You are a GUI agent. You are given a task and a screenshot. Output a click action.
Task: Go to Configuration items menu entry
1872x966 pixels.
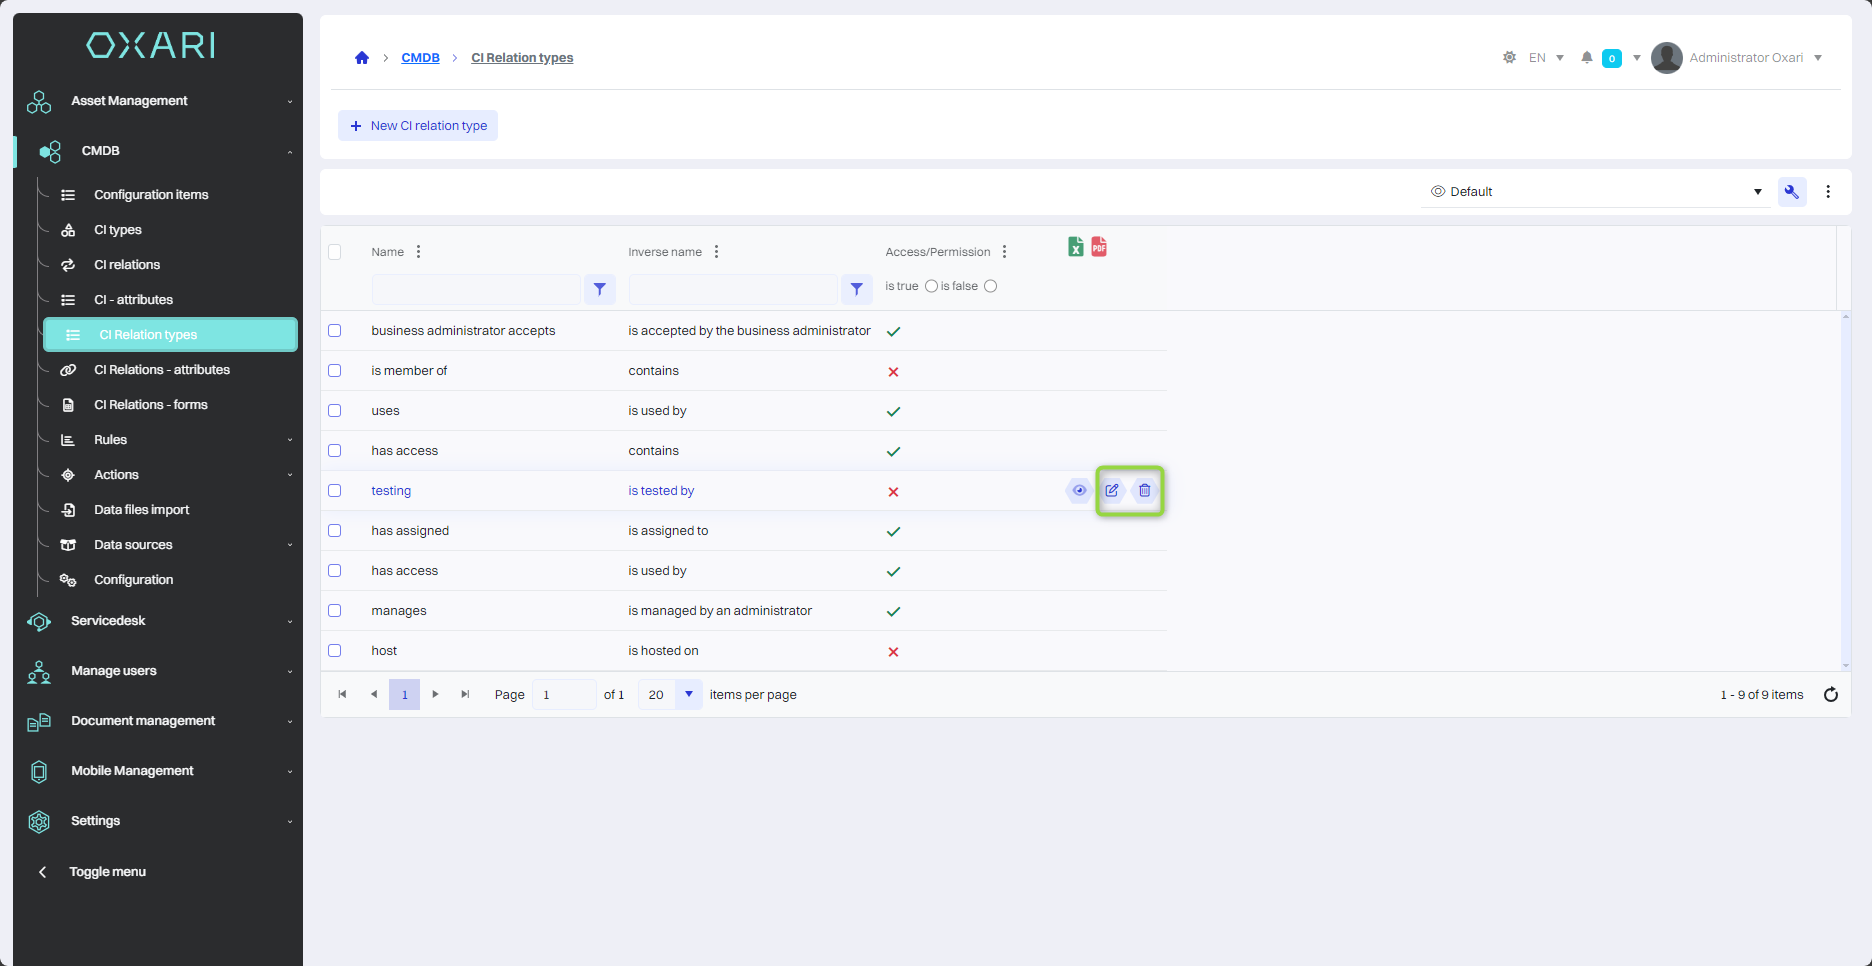pyautogui.click(x=151, y=195)
